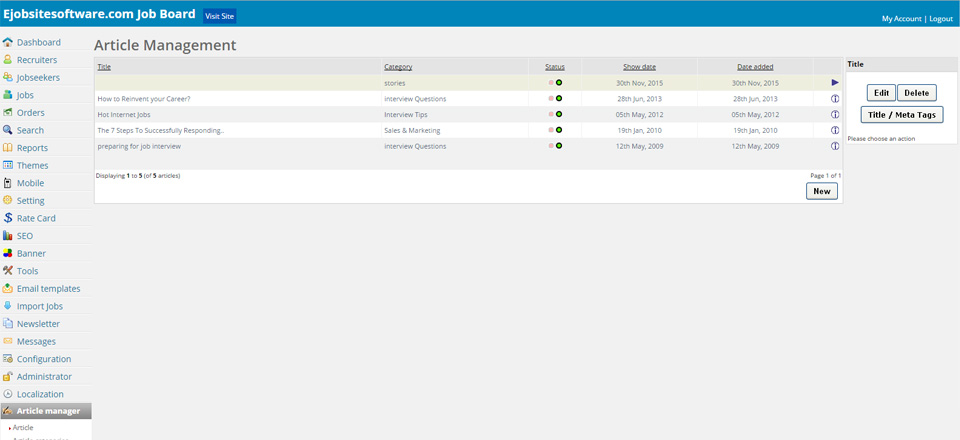
Task: Go to the Jobs menu item
Action: (25, 95)
